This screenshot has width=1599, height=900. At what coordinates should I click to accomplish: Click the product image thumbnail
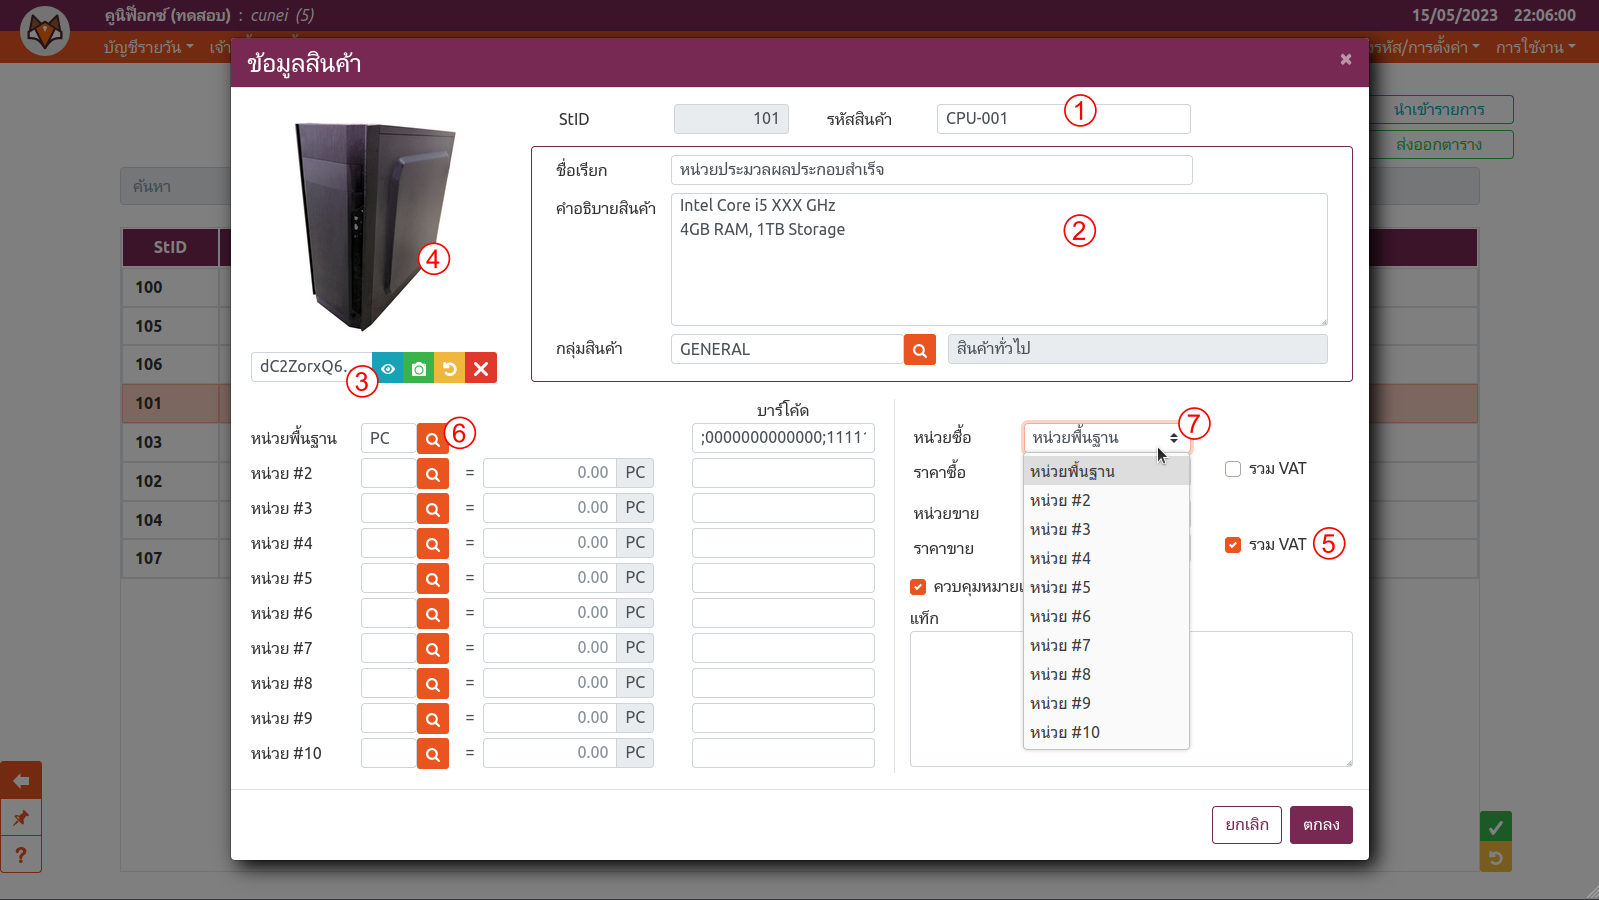pos(373,226)
